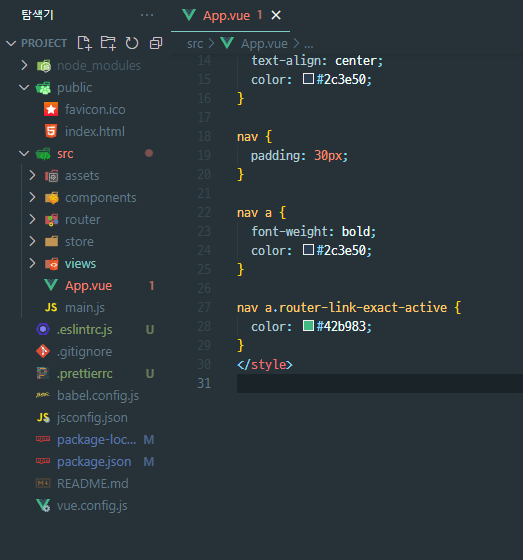The width and height of the screenshot is (523, 560).
Task: Expand the views folder chevron
Action: point(32,263)
